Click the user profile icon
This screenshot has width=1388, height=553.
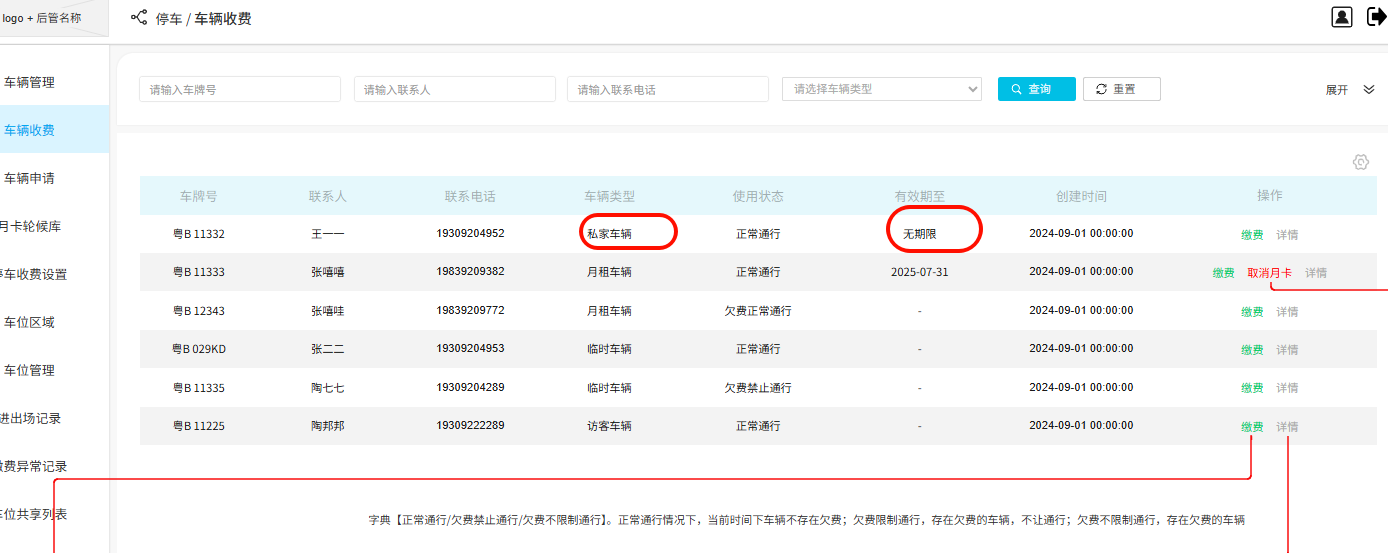coord(1341,17)
